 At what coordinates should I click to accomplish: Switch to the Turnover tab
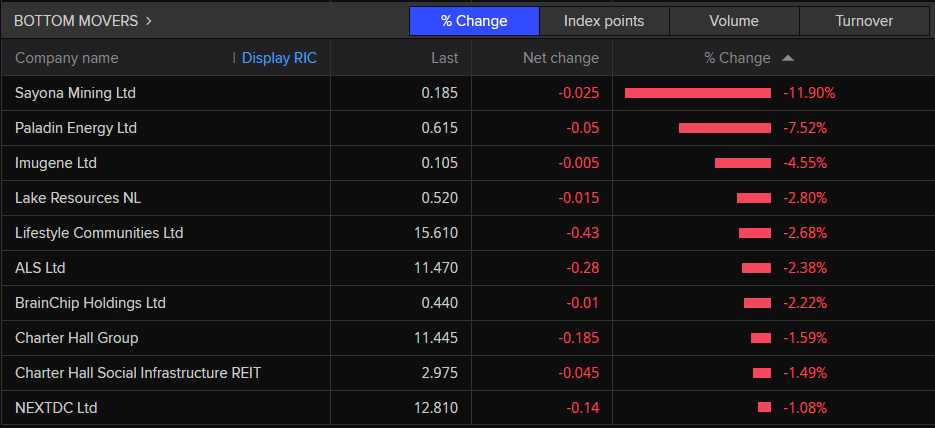(864, 21)
